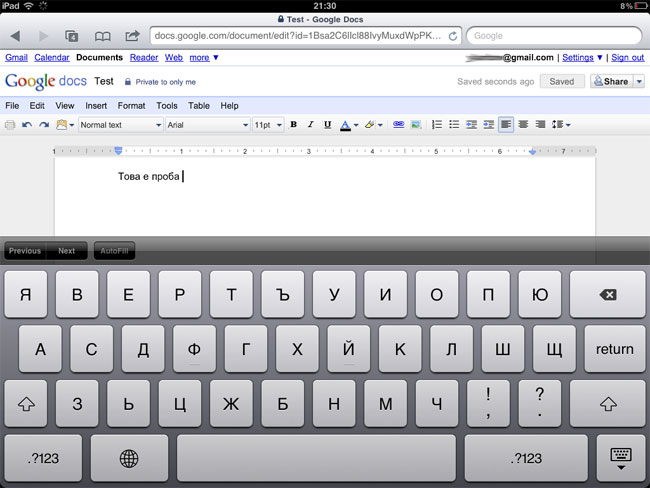Viewport: 650px width, 488px height.
Task: Tap the space bar
Action: tap(316, 458)
